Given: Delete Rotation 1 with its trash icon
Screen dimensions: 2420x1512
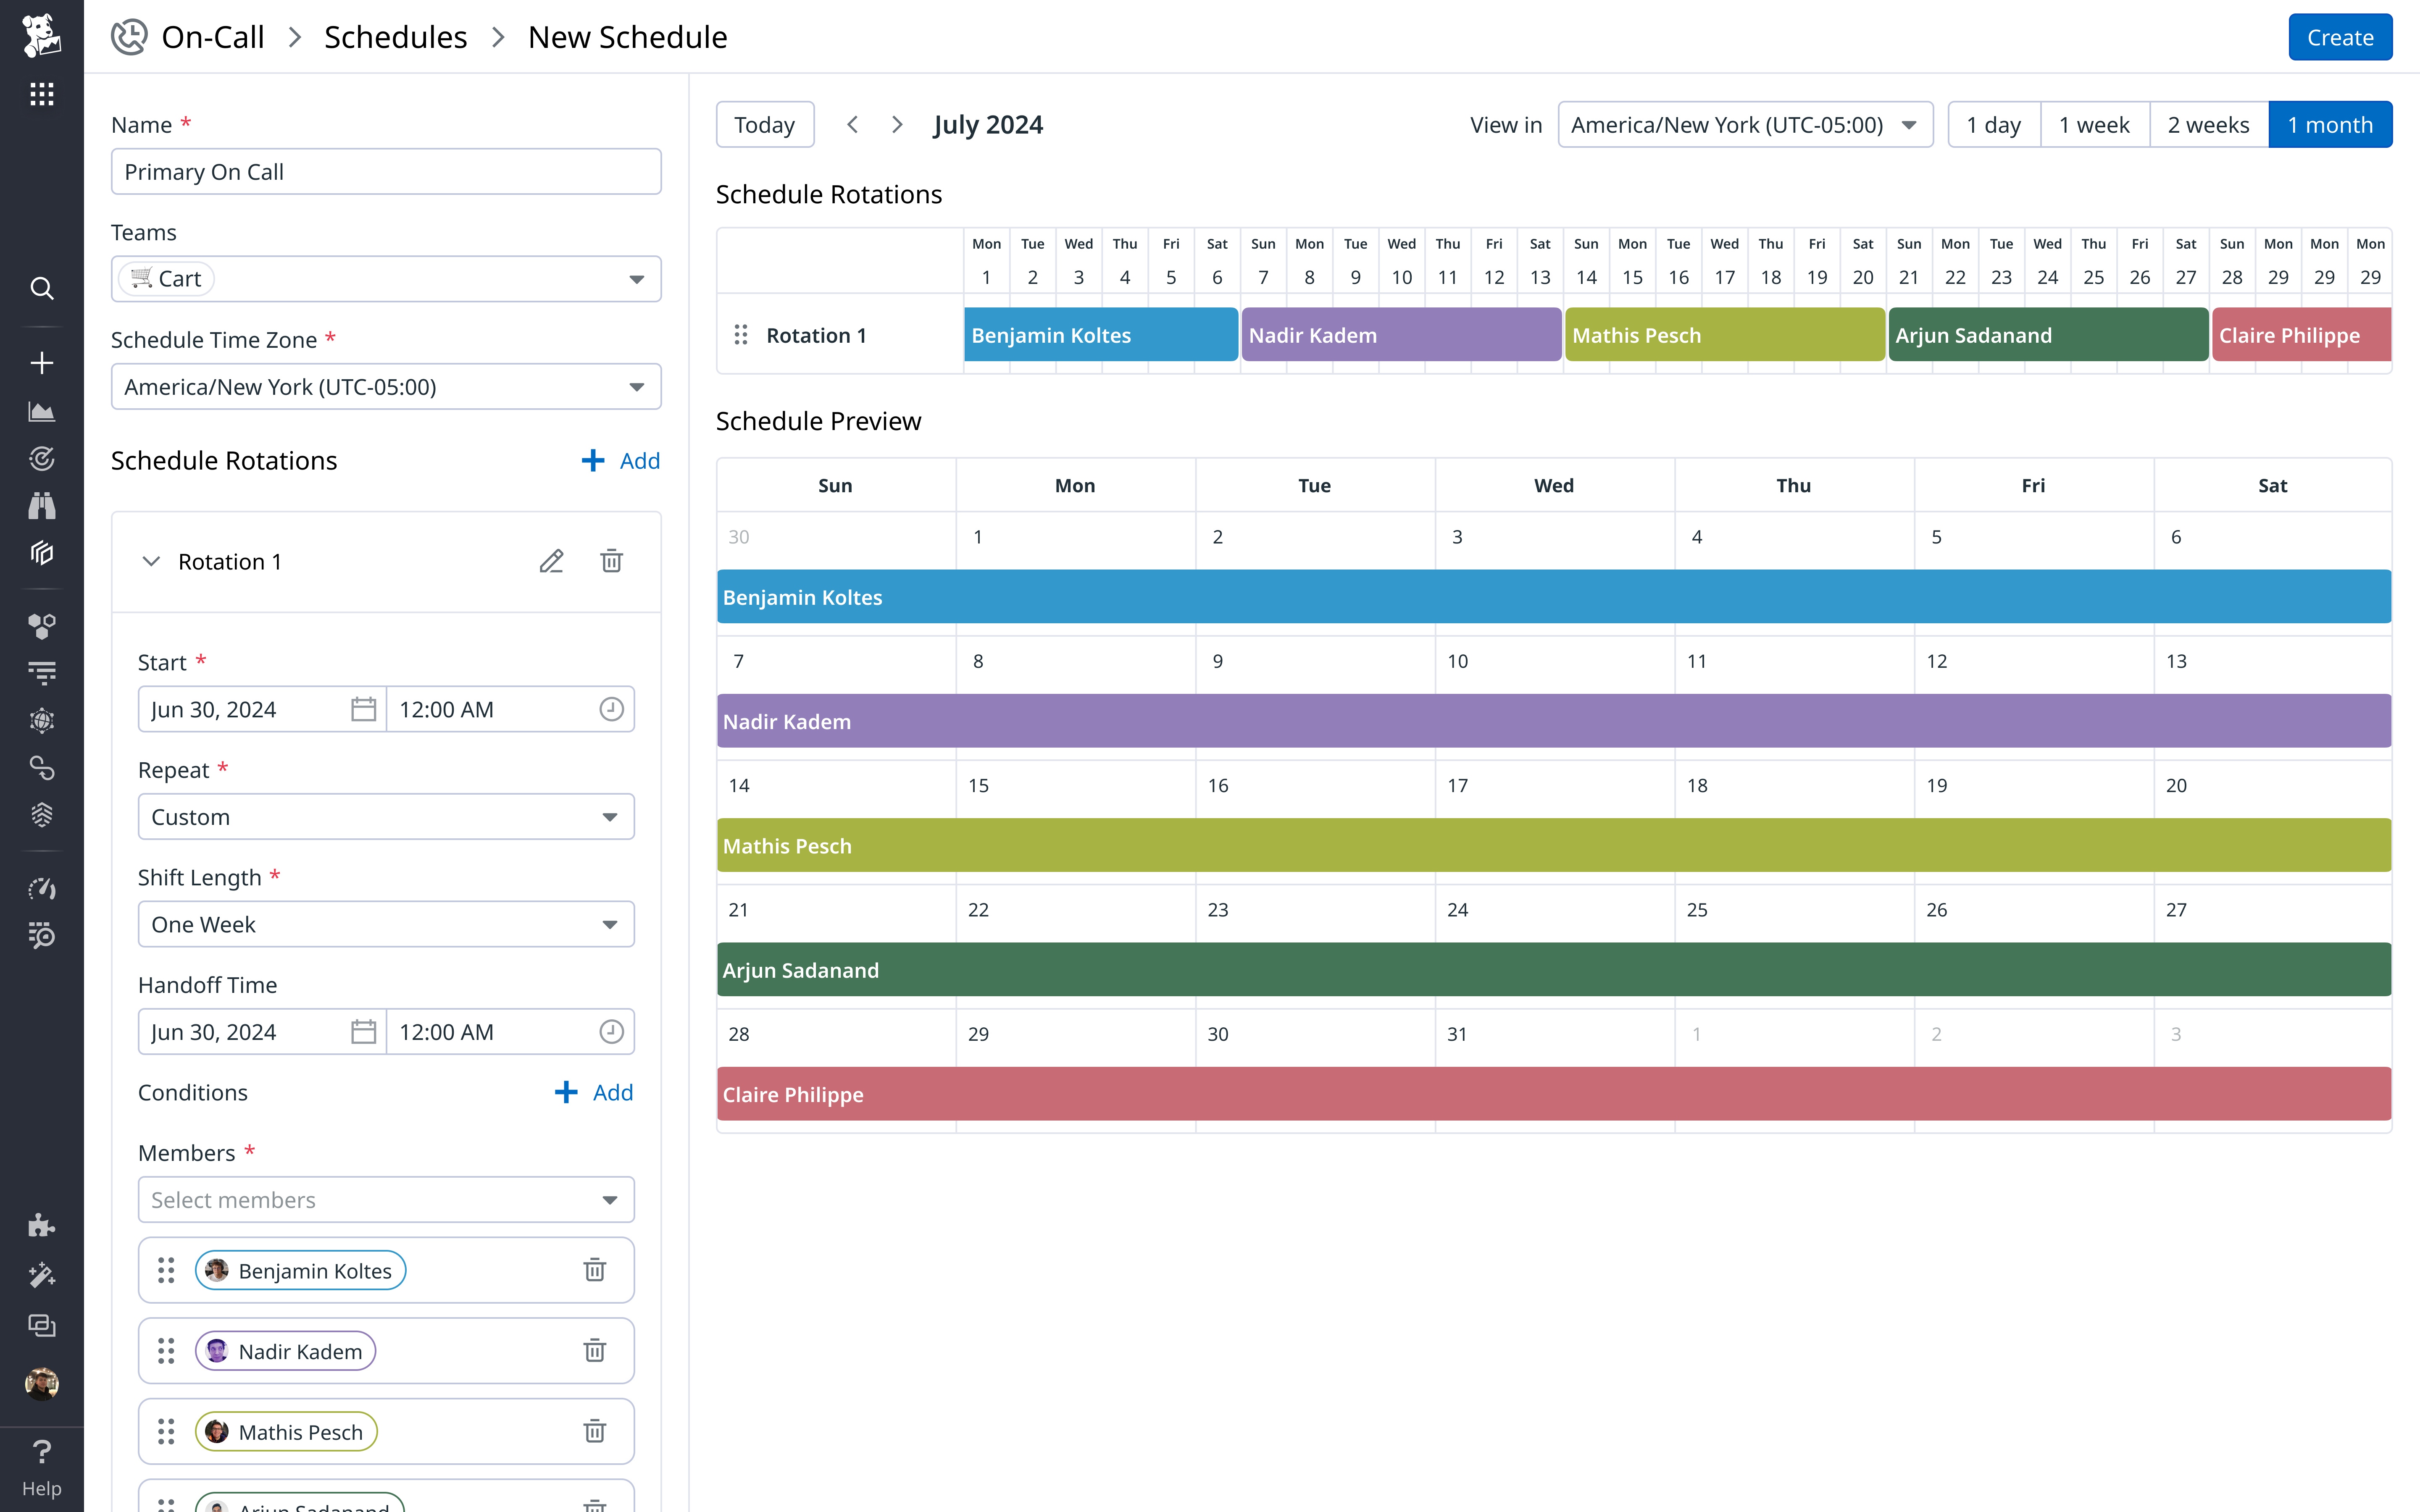Looking at the screenshot, I should (x=611, y=561).
